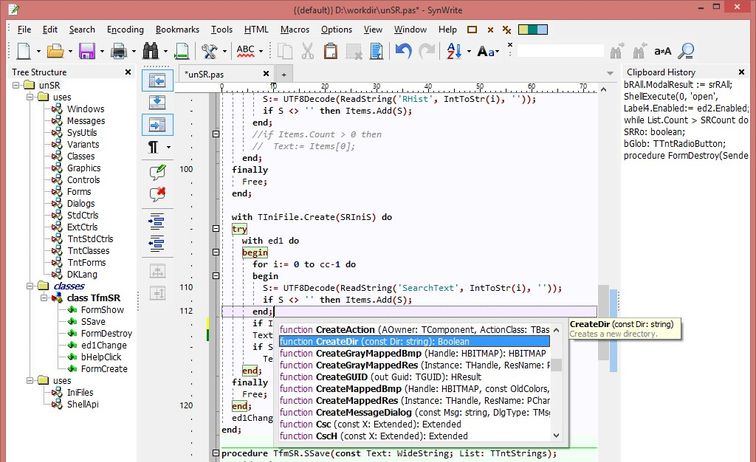Collapse the unSR root tree node
756x462 pixels.
coord(16,85)
